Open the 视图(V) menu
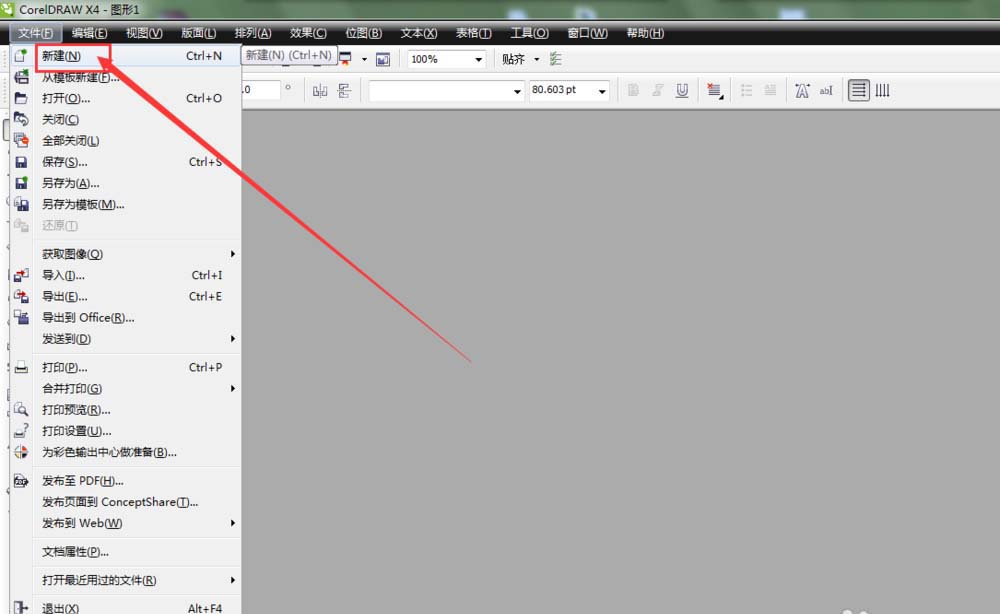This screenshot has height=614, width=1000. tap(144, 33)
